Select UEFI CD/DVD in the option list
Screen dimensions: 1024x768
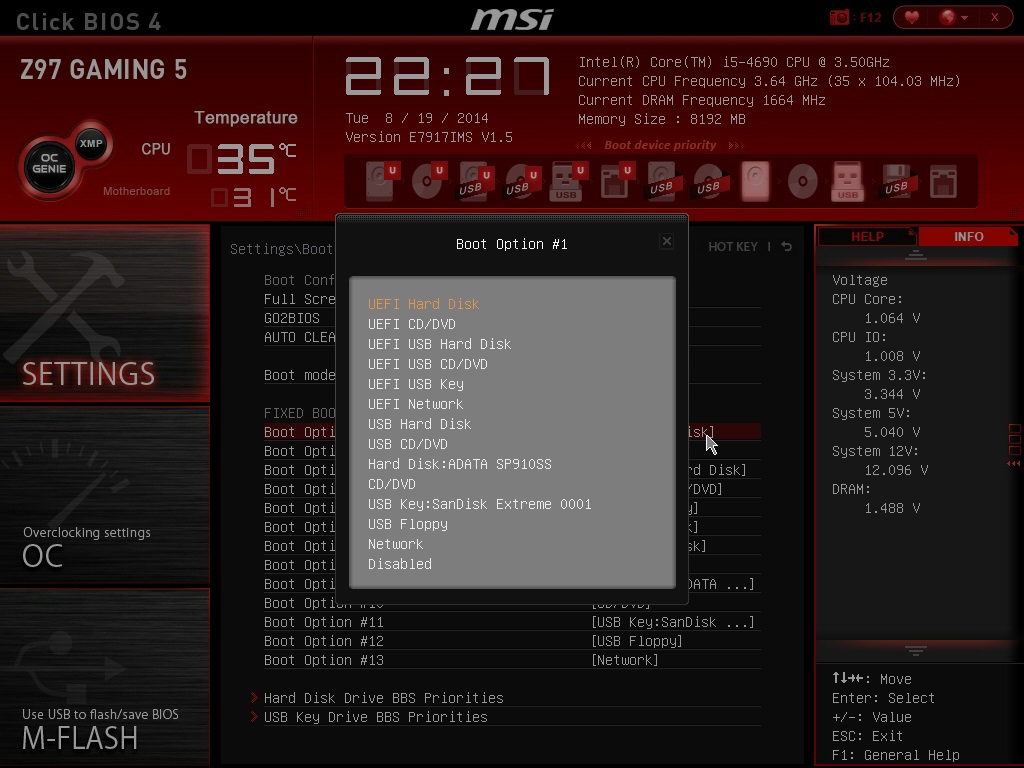(x=411, y=325)
